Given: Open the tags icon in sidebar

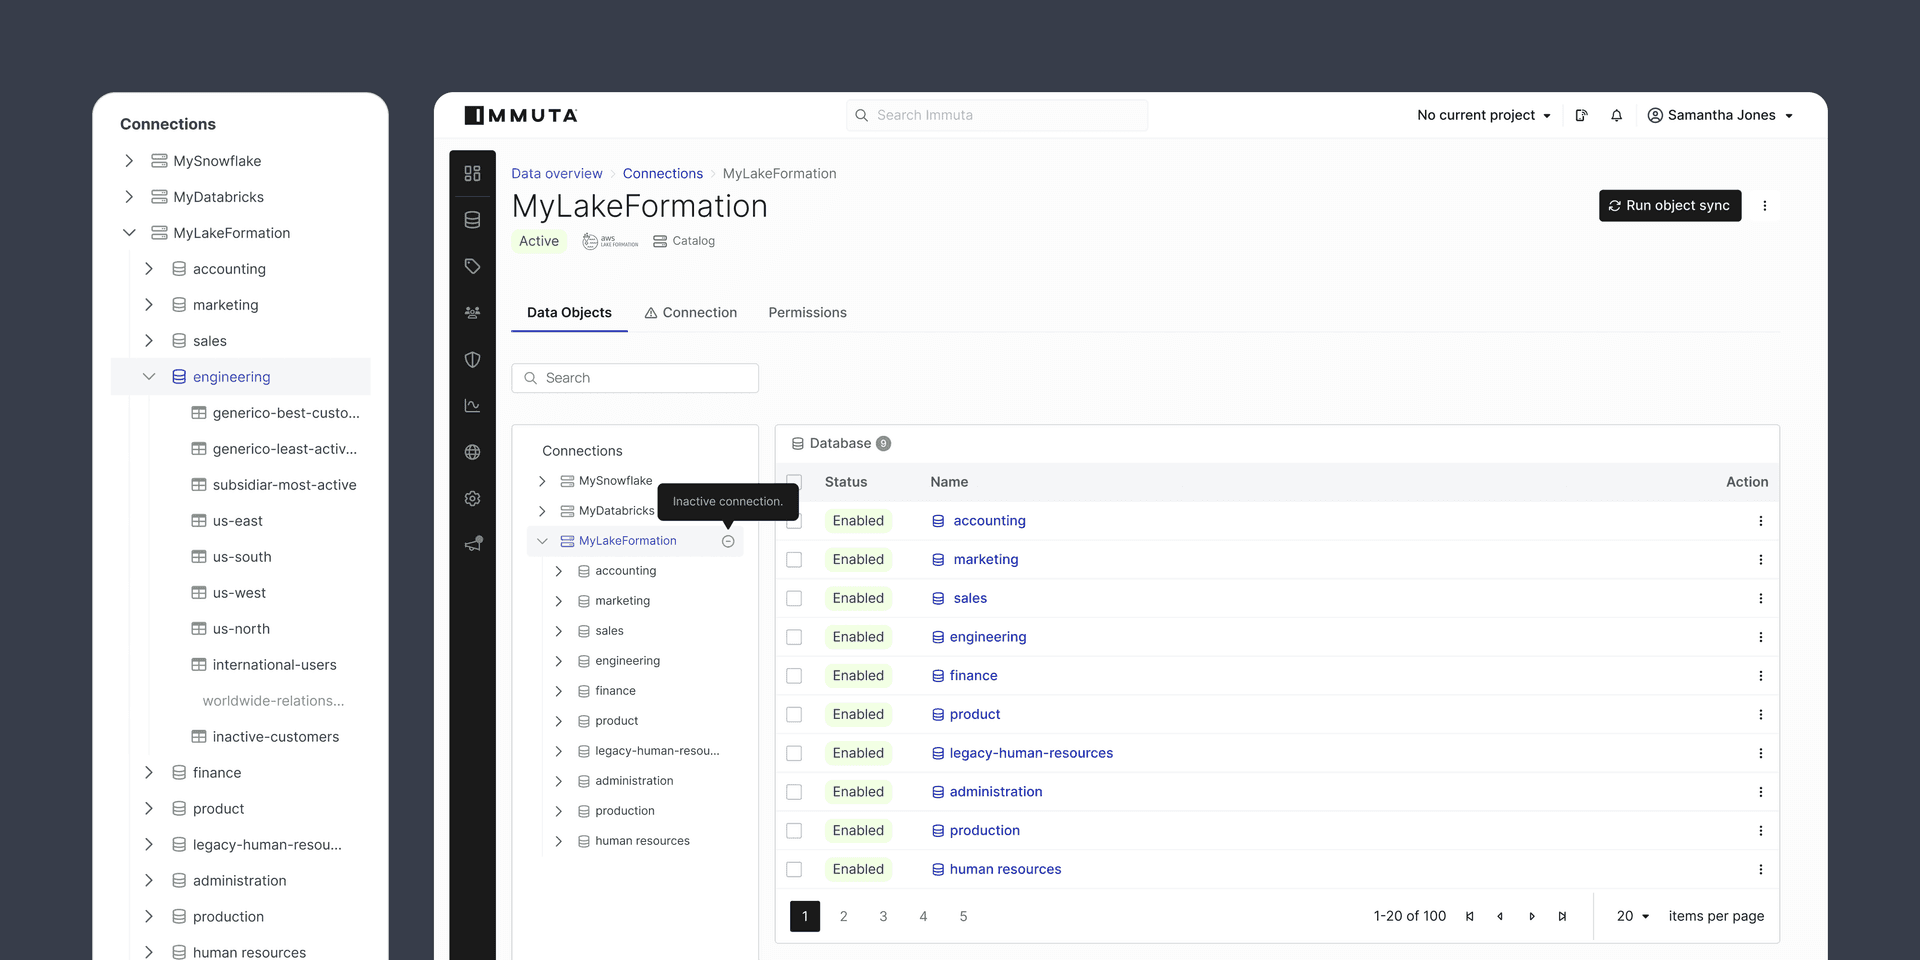Looking at the screenshot, I should pos(473,266).
